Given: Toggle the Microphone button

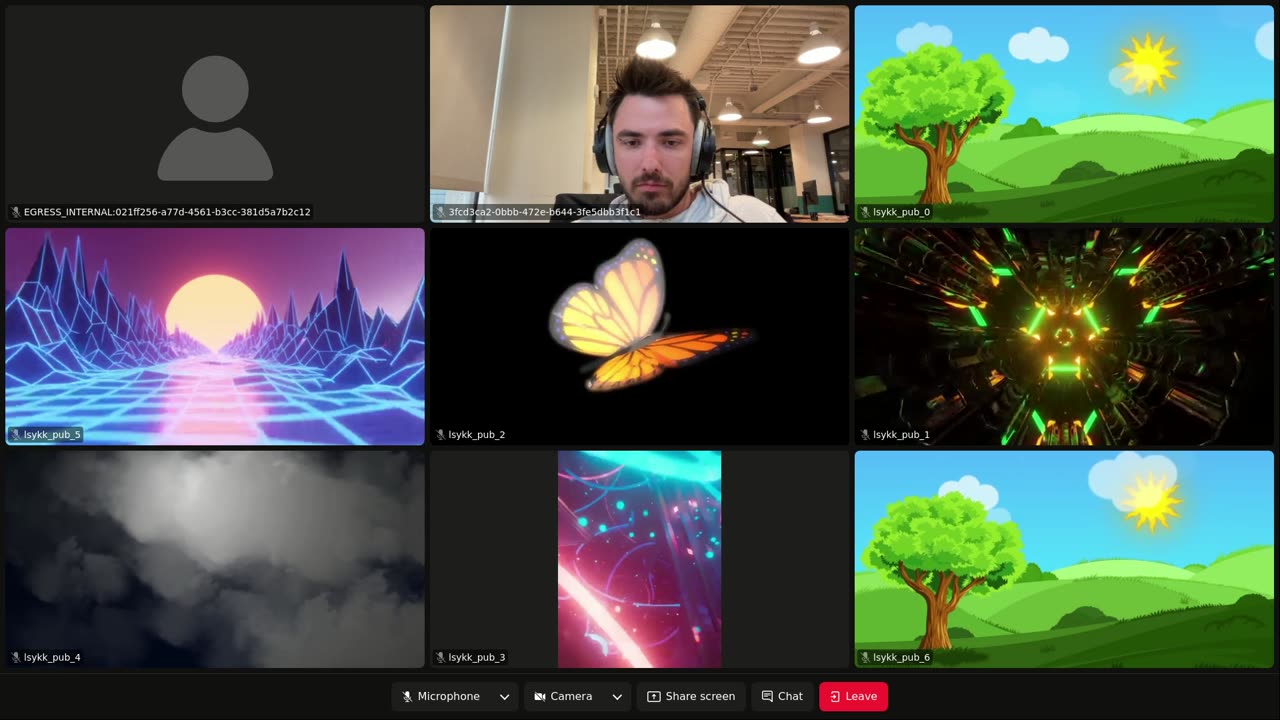Looking at the screenshot, I should pyautogui.click(x=441, y=697).
